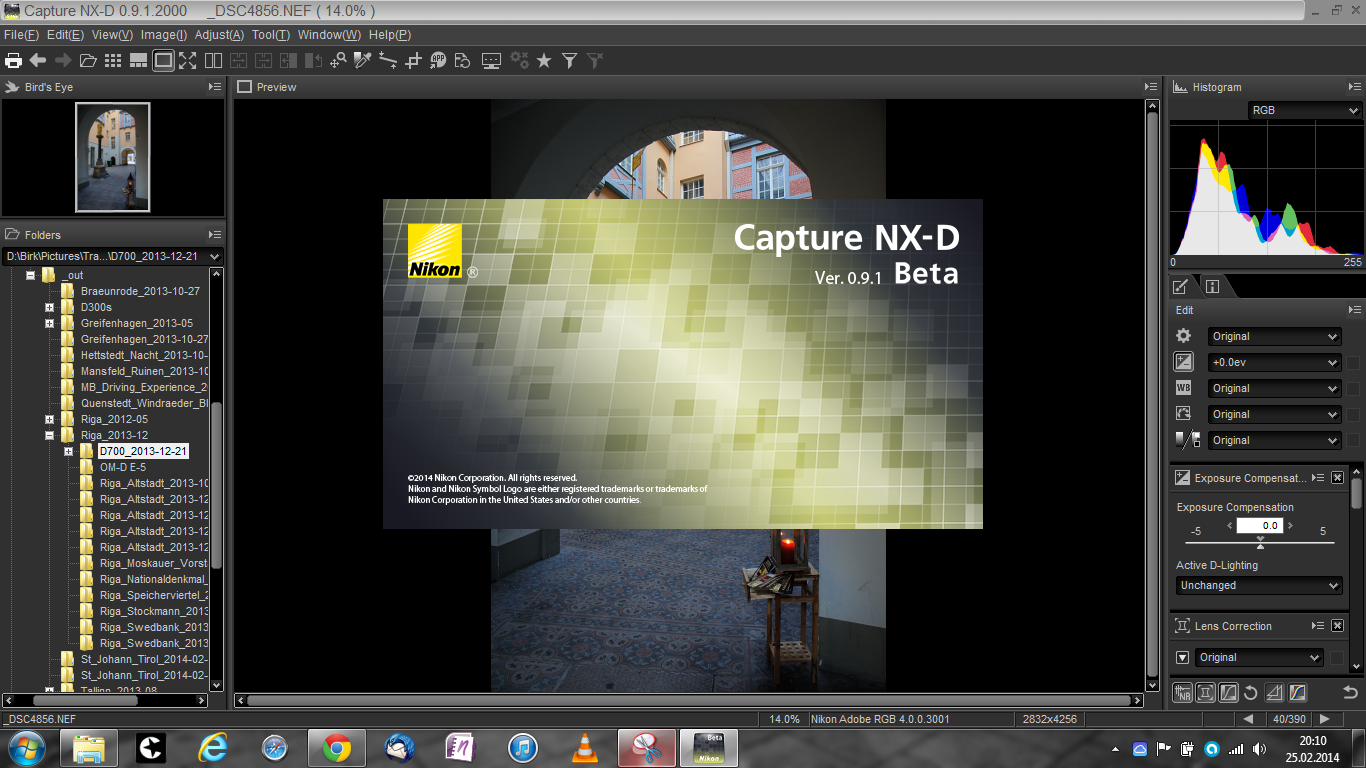Click the exposure compensation value field
The height and width of the screenshot is (768, 1366).
tap(1260, 526)
